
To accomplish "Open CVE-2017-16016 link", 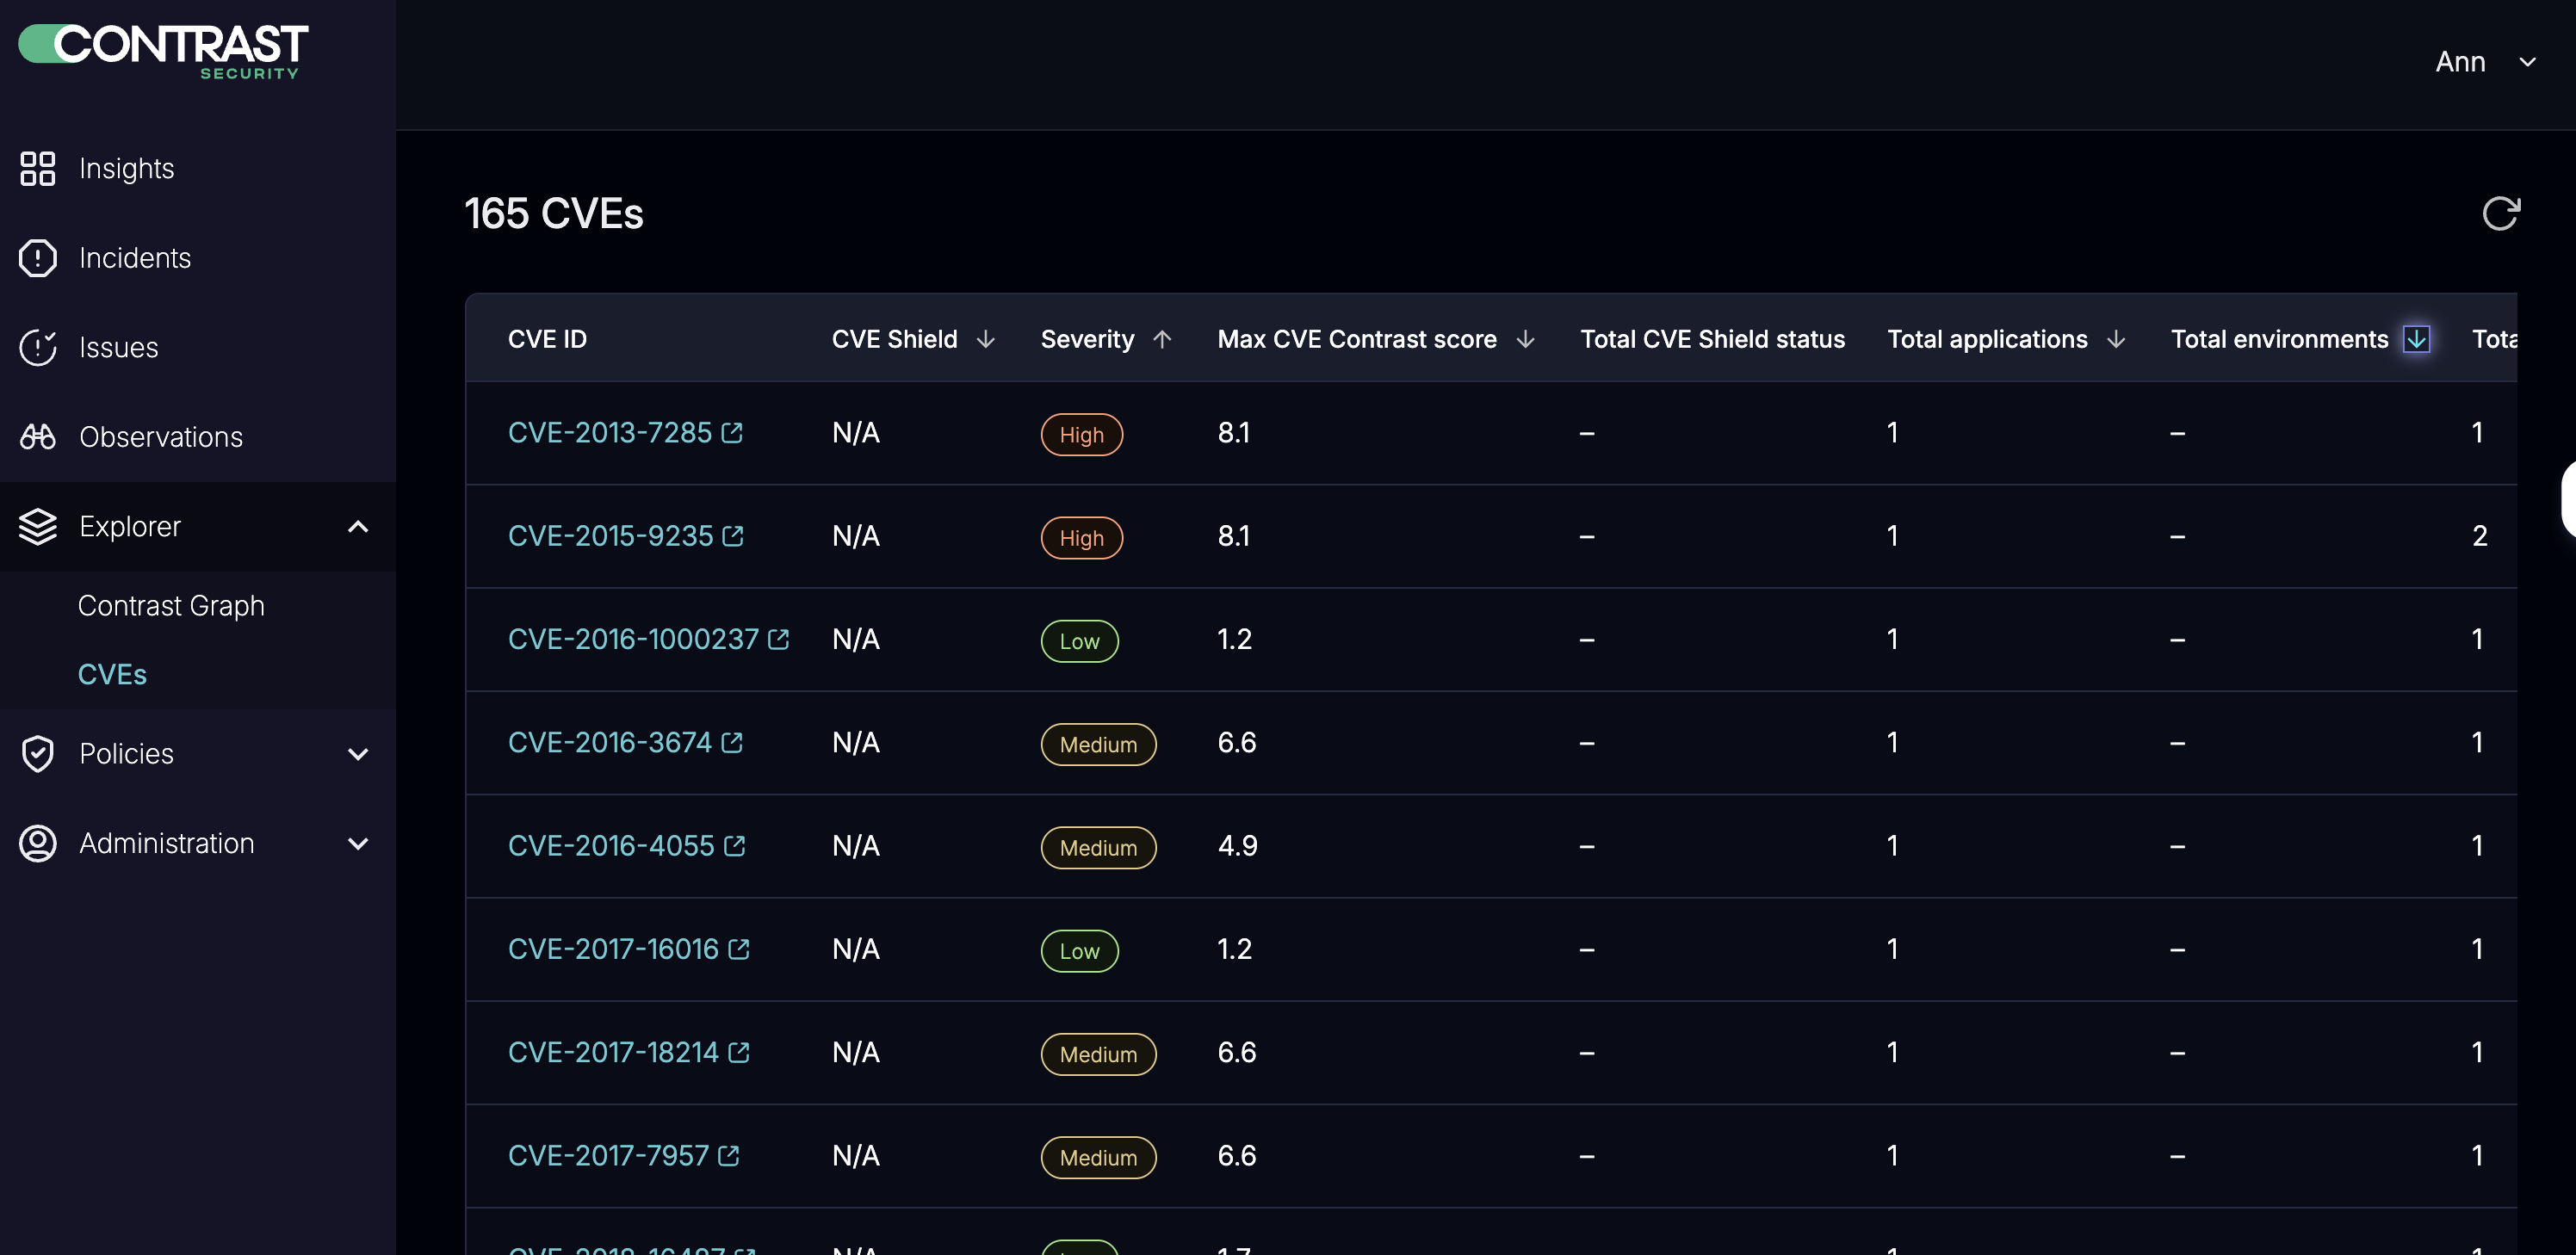I will tap(614, 949).
